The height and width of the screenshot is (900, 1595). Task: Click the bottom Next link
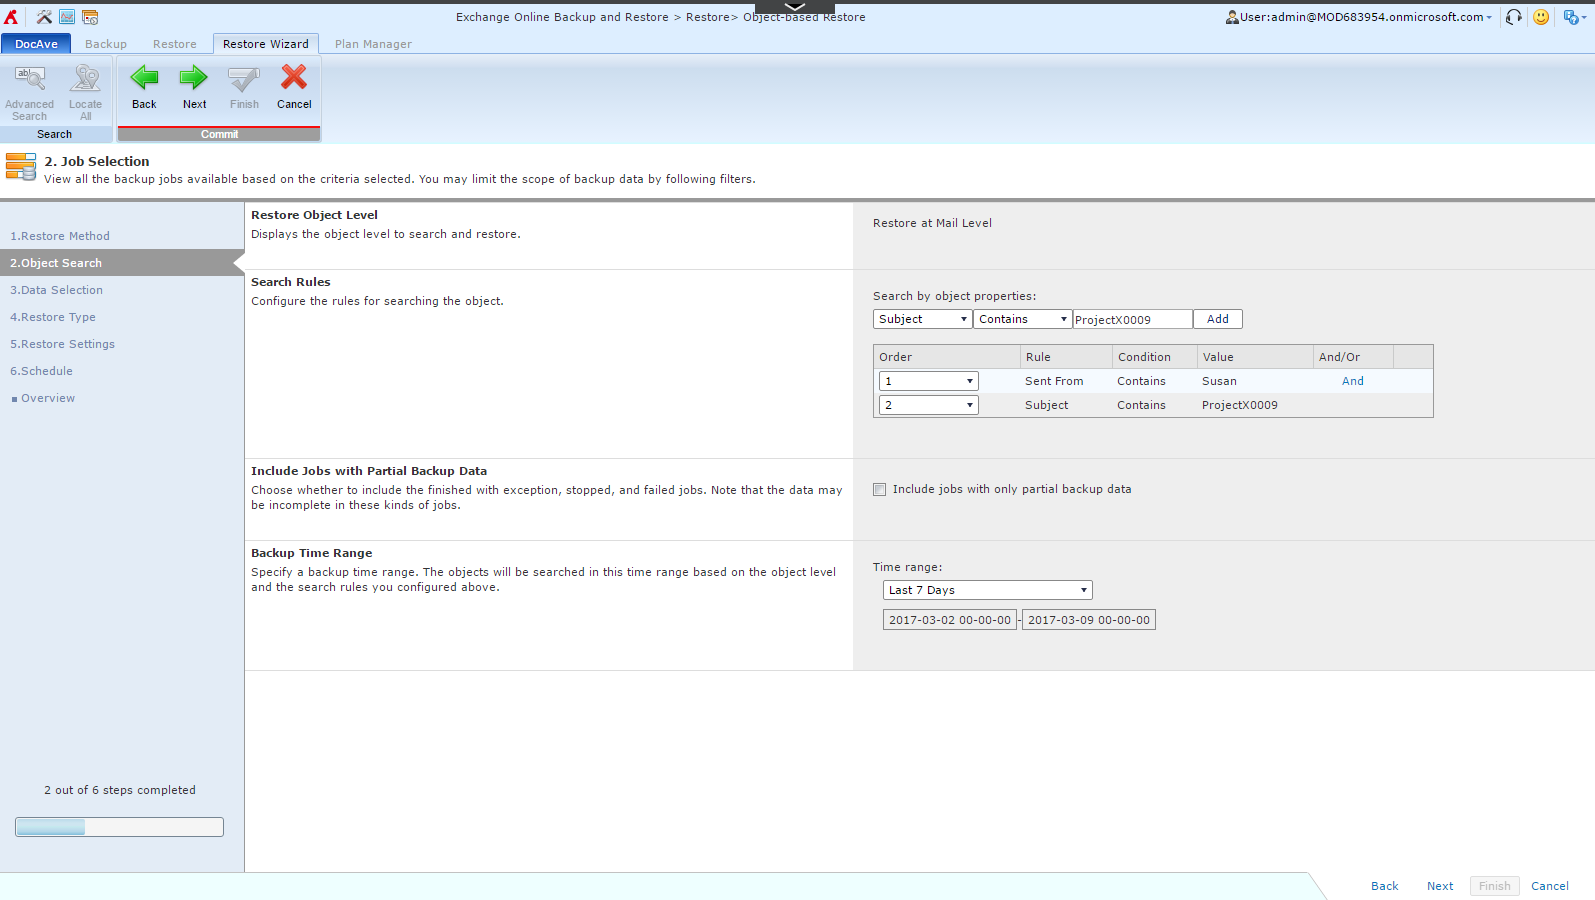(1440, 886)
